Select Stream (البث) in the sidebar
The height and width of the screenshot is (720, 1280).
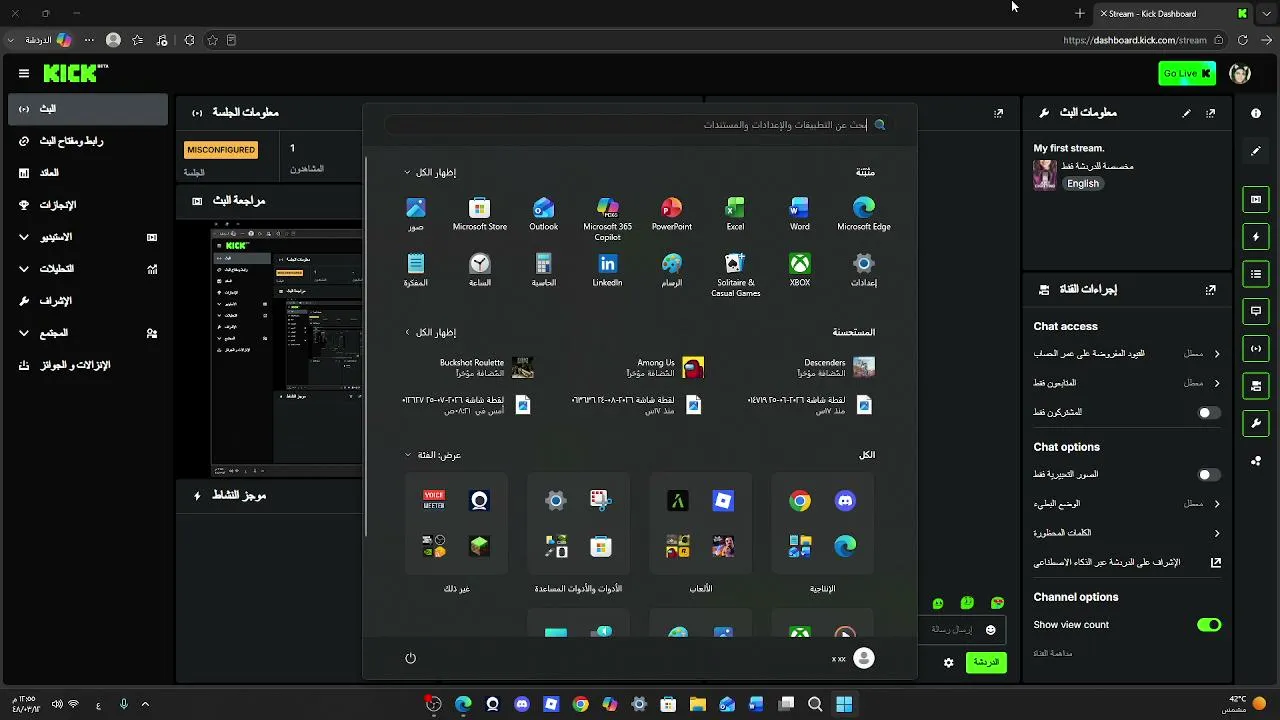[x=88, y=109]
